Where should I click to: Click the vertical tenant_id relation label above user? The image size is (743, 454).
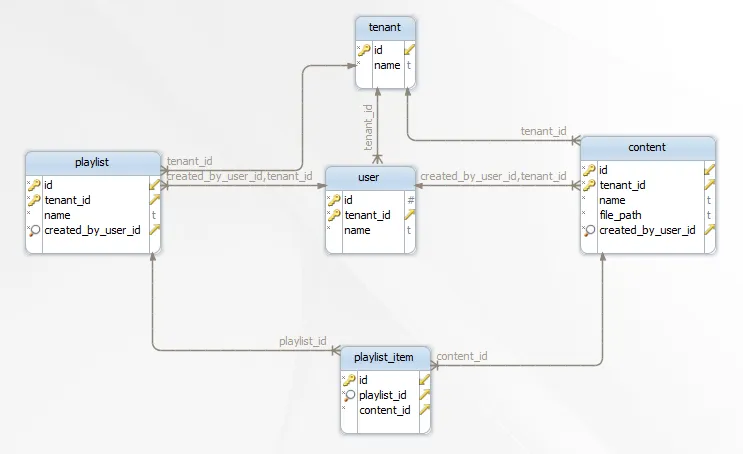coord(368,127)
